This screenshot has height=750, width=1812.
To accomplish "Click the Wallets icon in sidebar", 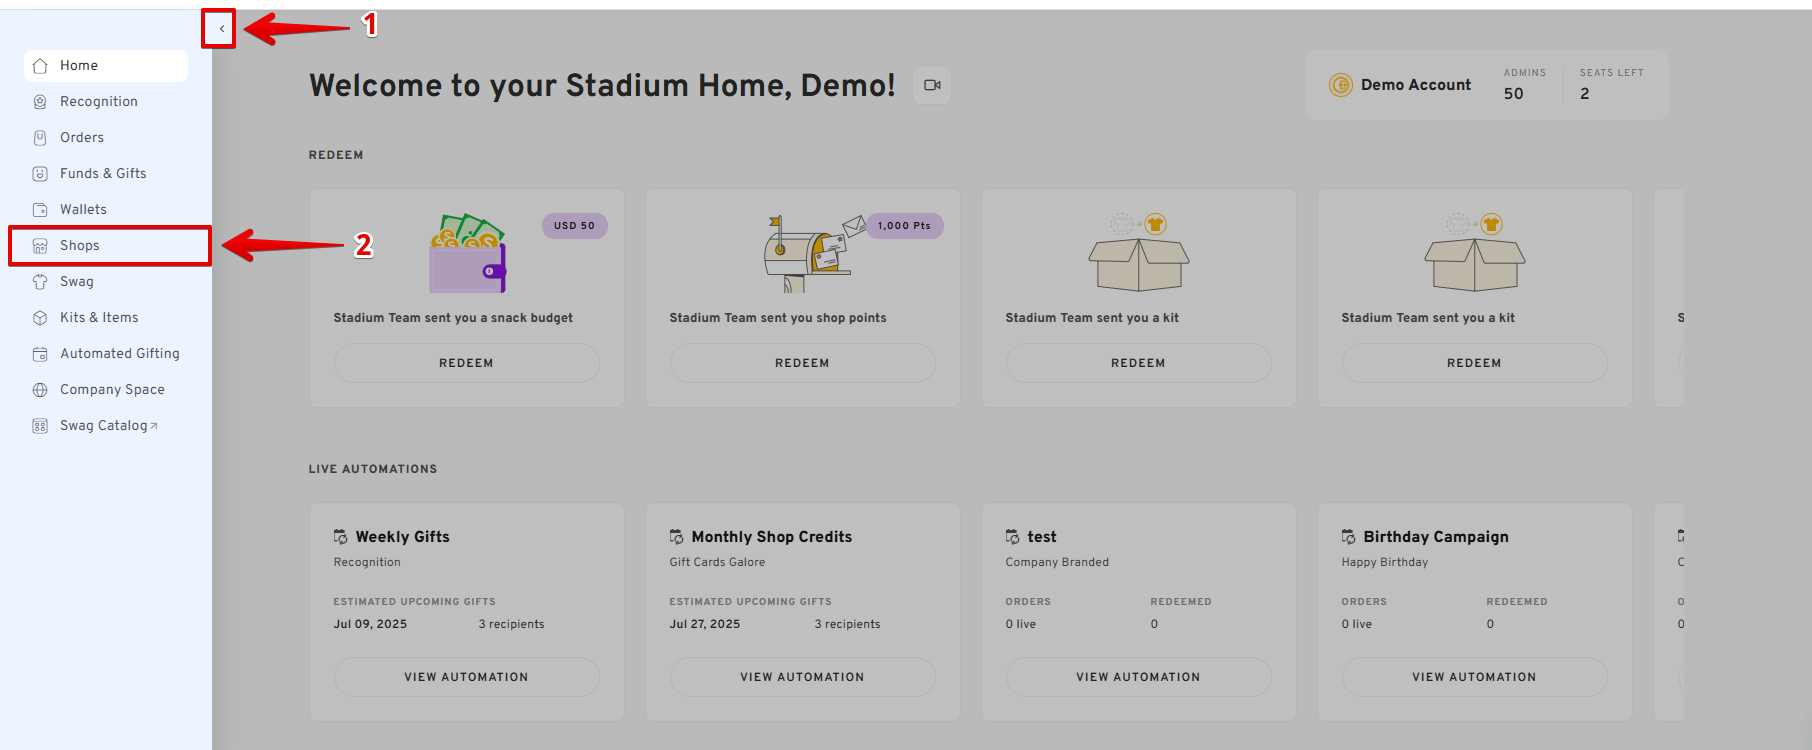I will tap(40, 210).
